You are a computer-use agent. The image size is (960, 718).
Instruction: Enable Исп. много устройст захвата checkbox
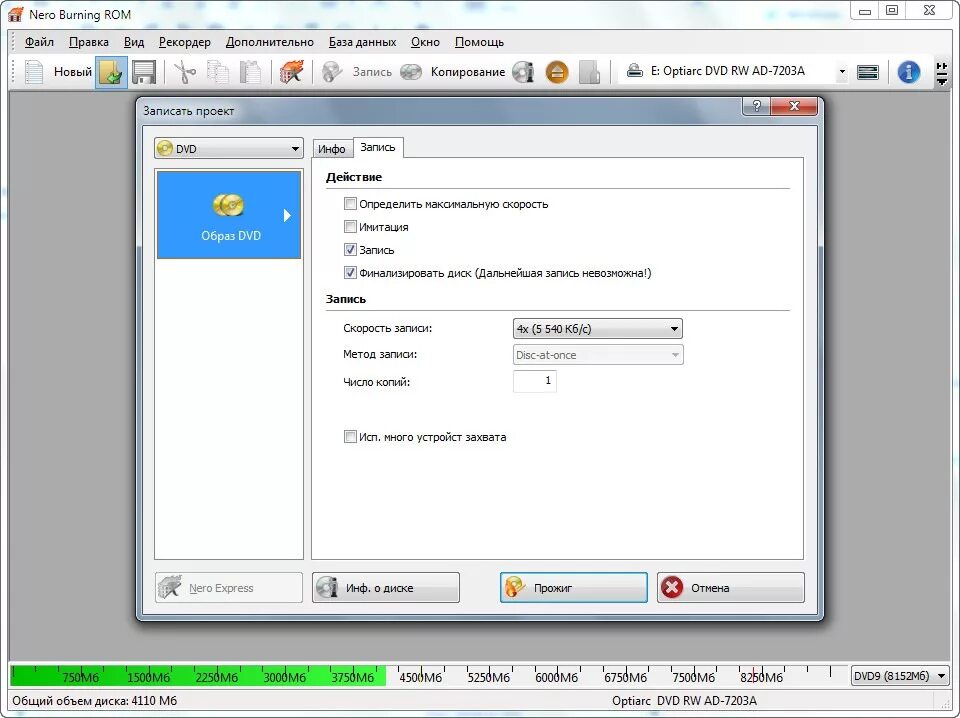350,437
